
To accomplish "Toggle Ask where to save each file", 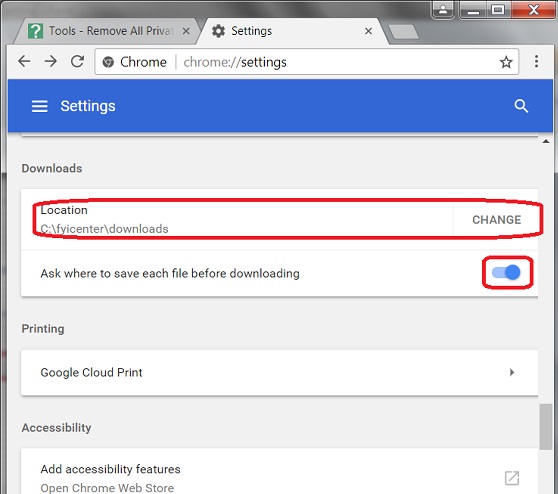I will [506, 273].
